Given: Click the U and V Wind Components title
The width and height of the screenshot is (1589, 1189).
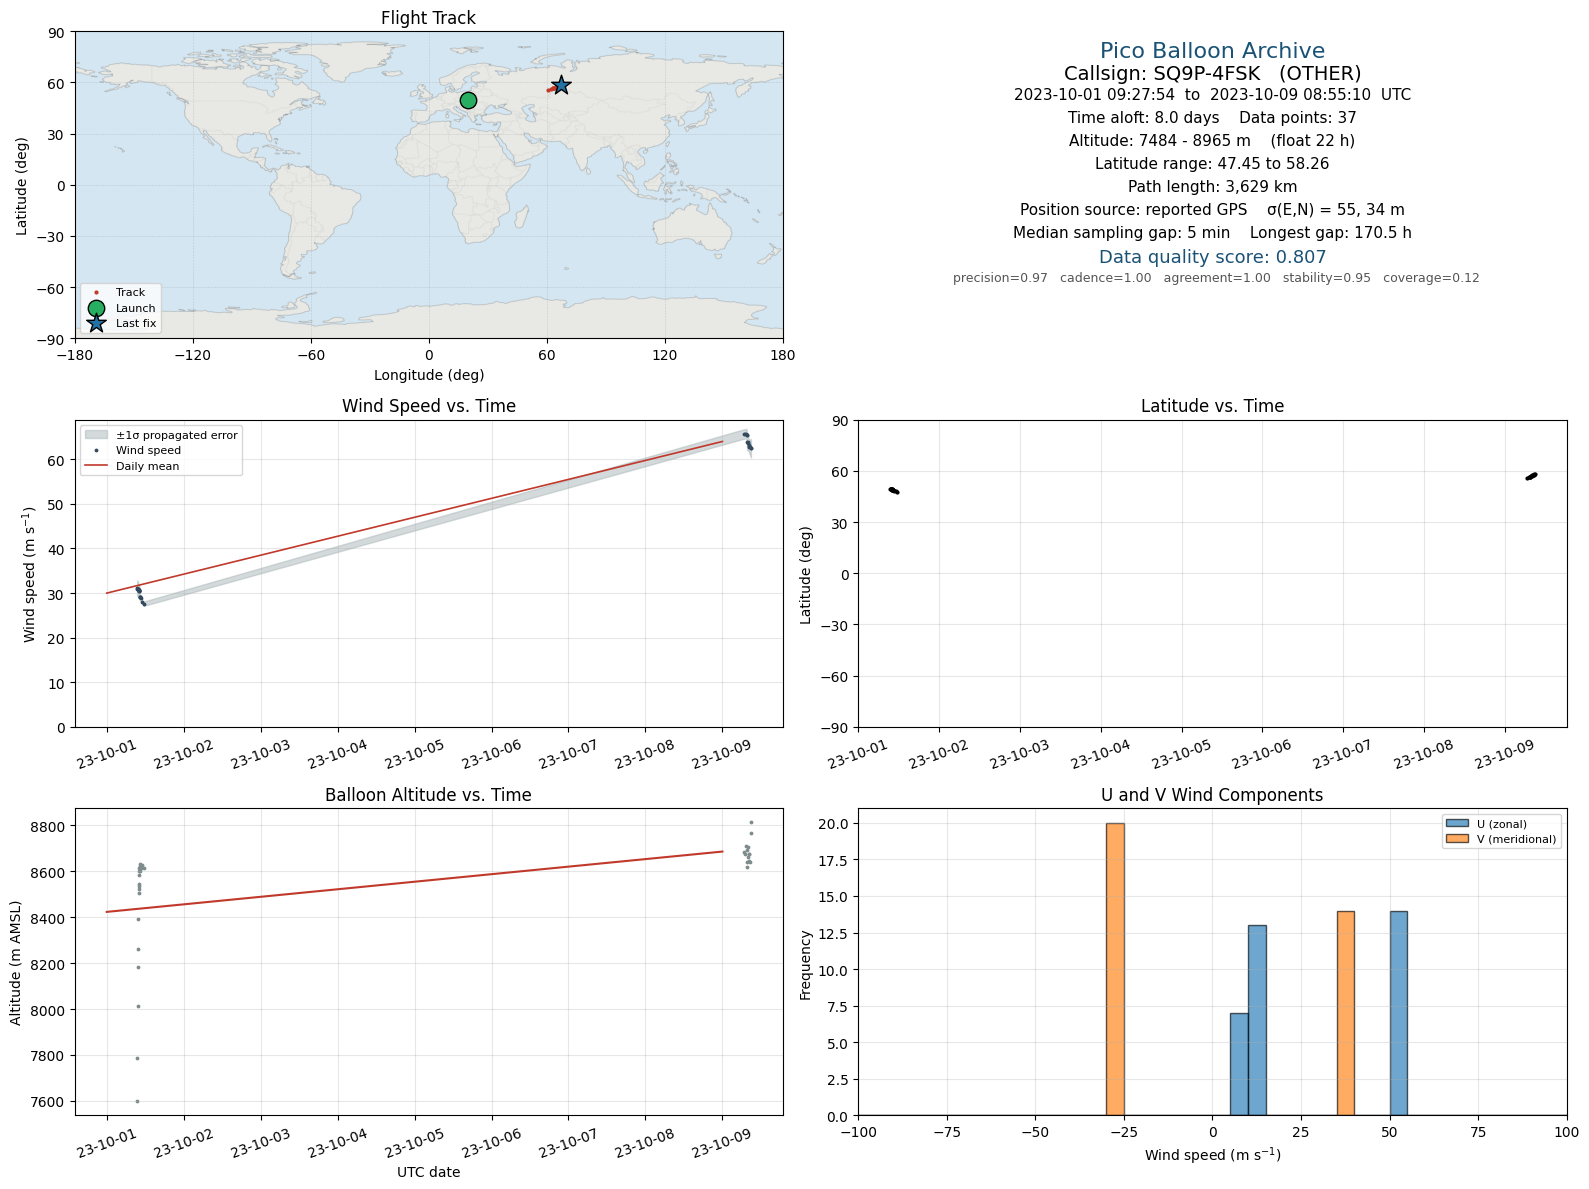Looking at the screenshot, I should point(1212,795).
